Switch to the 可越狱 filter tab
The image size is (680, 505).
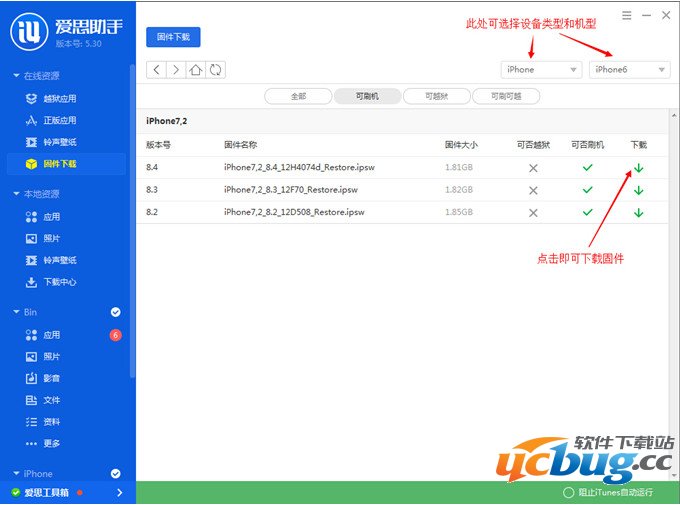[436, 96]
